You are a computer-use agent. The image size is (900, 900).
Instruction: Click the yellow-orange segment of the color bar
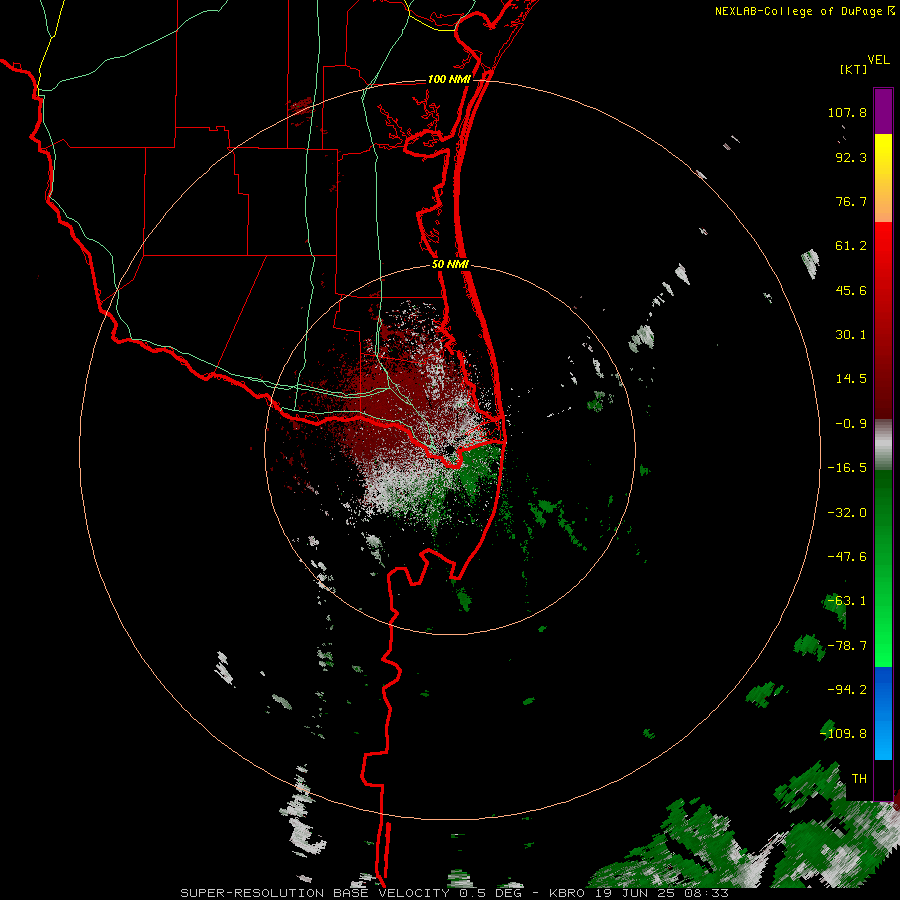point(883,178)
